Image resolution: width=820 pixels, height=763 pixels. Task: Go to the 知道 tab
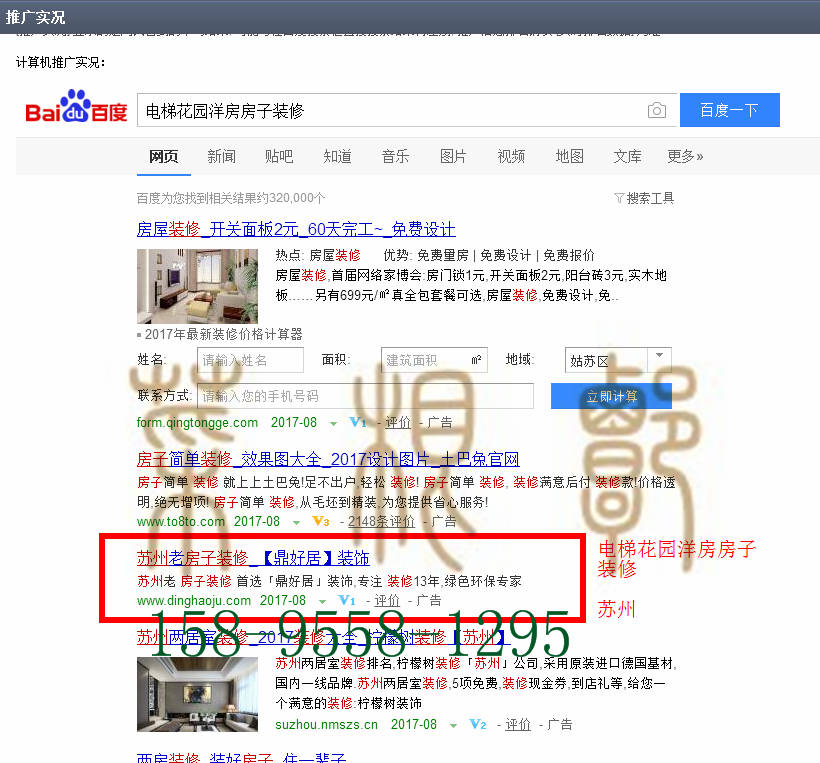pyautogui.click(x=337, y=156)
